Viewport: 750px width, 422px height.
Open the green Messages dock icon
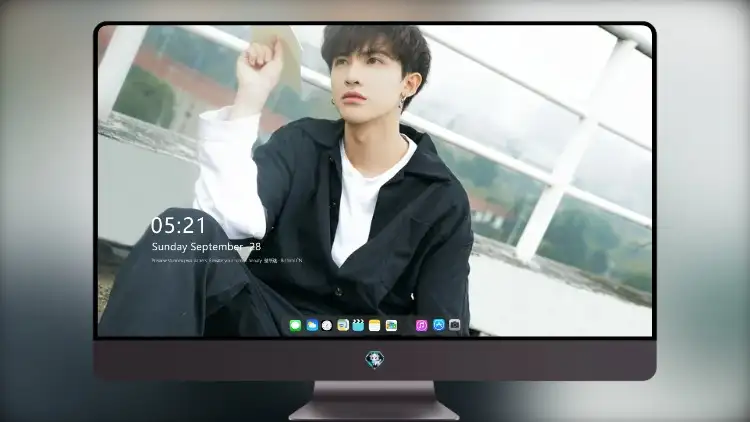tap(295, 326)
